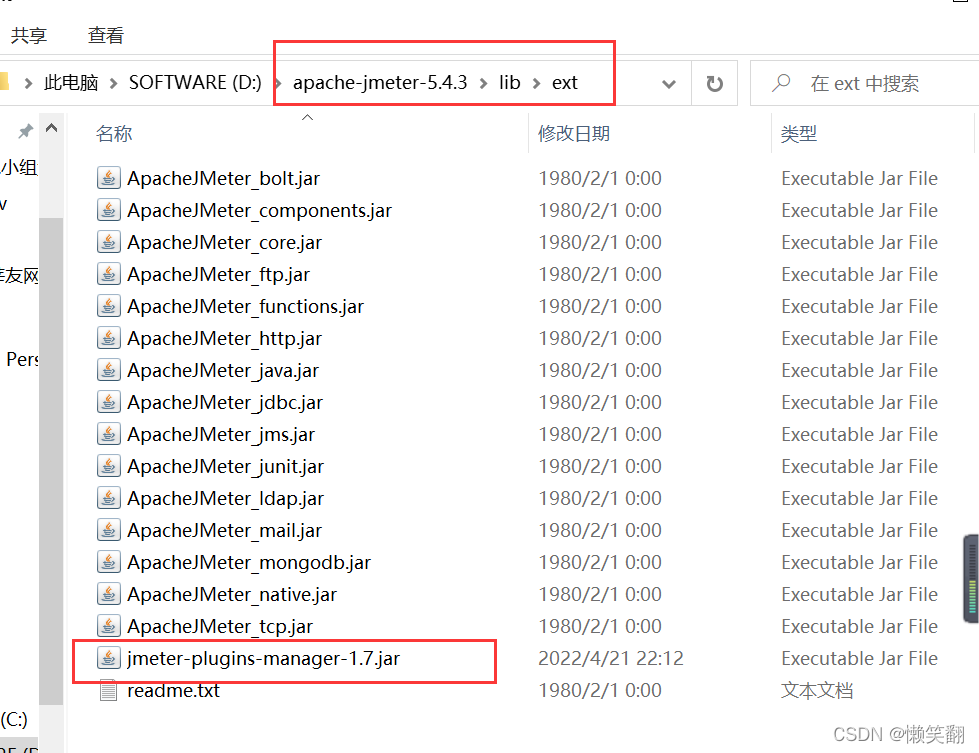Click the jar icon of ApacheJMeter_tcp.jar
This screenshot has width=979, height=753.
(x=109, y=626)
